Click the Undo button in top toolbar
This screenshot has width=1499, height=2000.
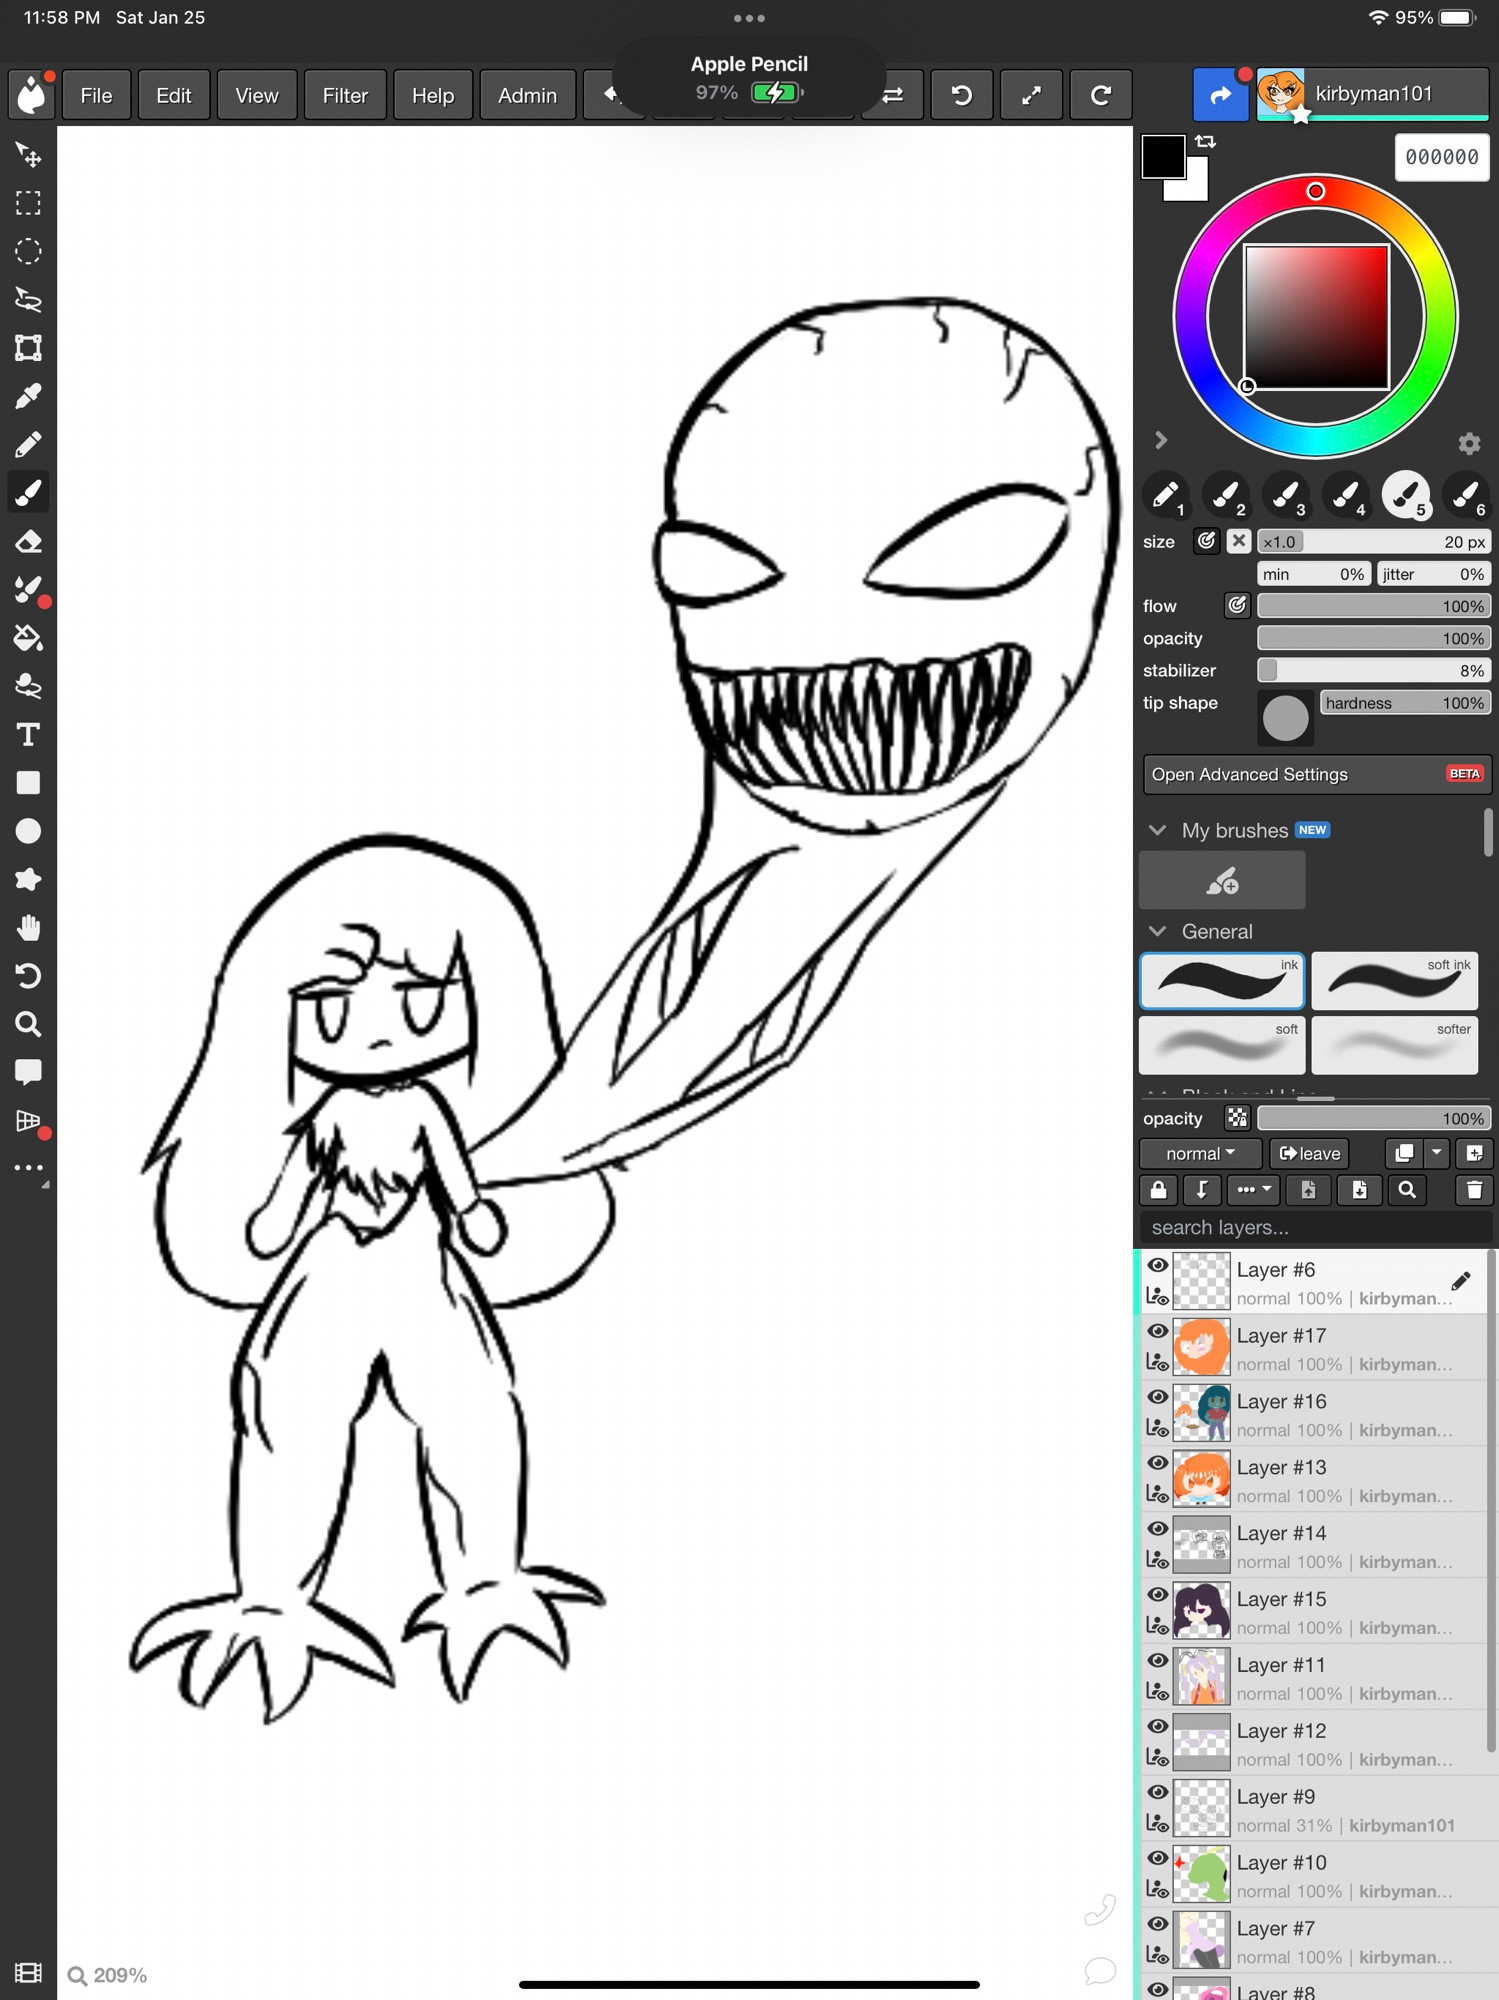(961, 95)
